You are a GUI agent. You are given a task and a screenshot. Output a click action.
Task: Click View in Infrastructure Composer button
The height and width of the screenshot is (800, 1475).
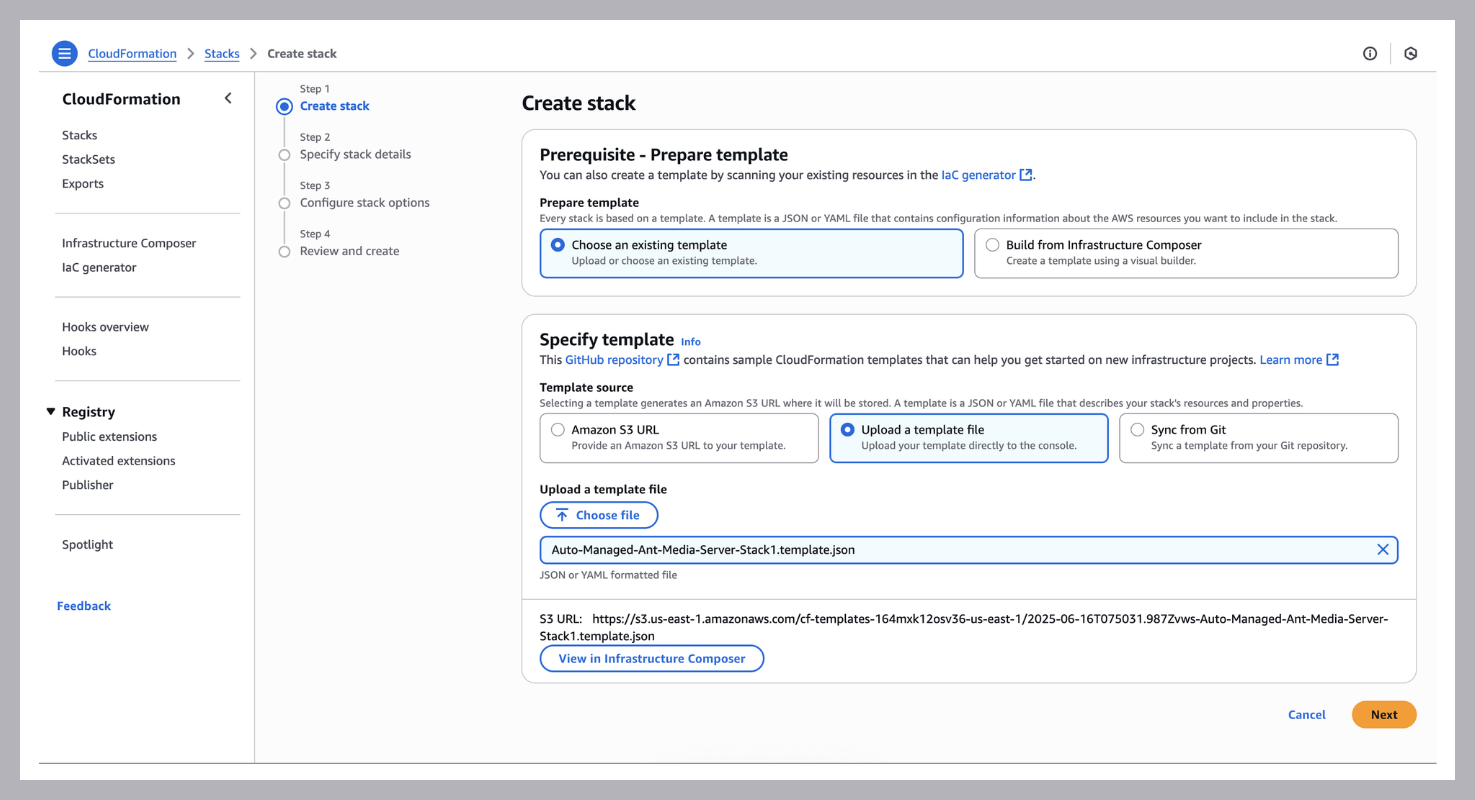(652, 659)
